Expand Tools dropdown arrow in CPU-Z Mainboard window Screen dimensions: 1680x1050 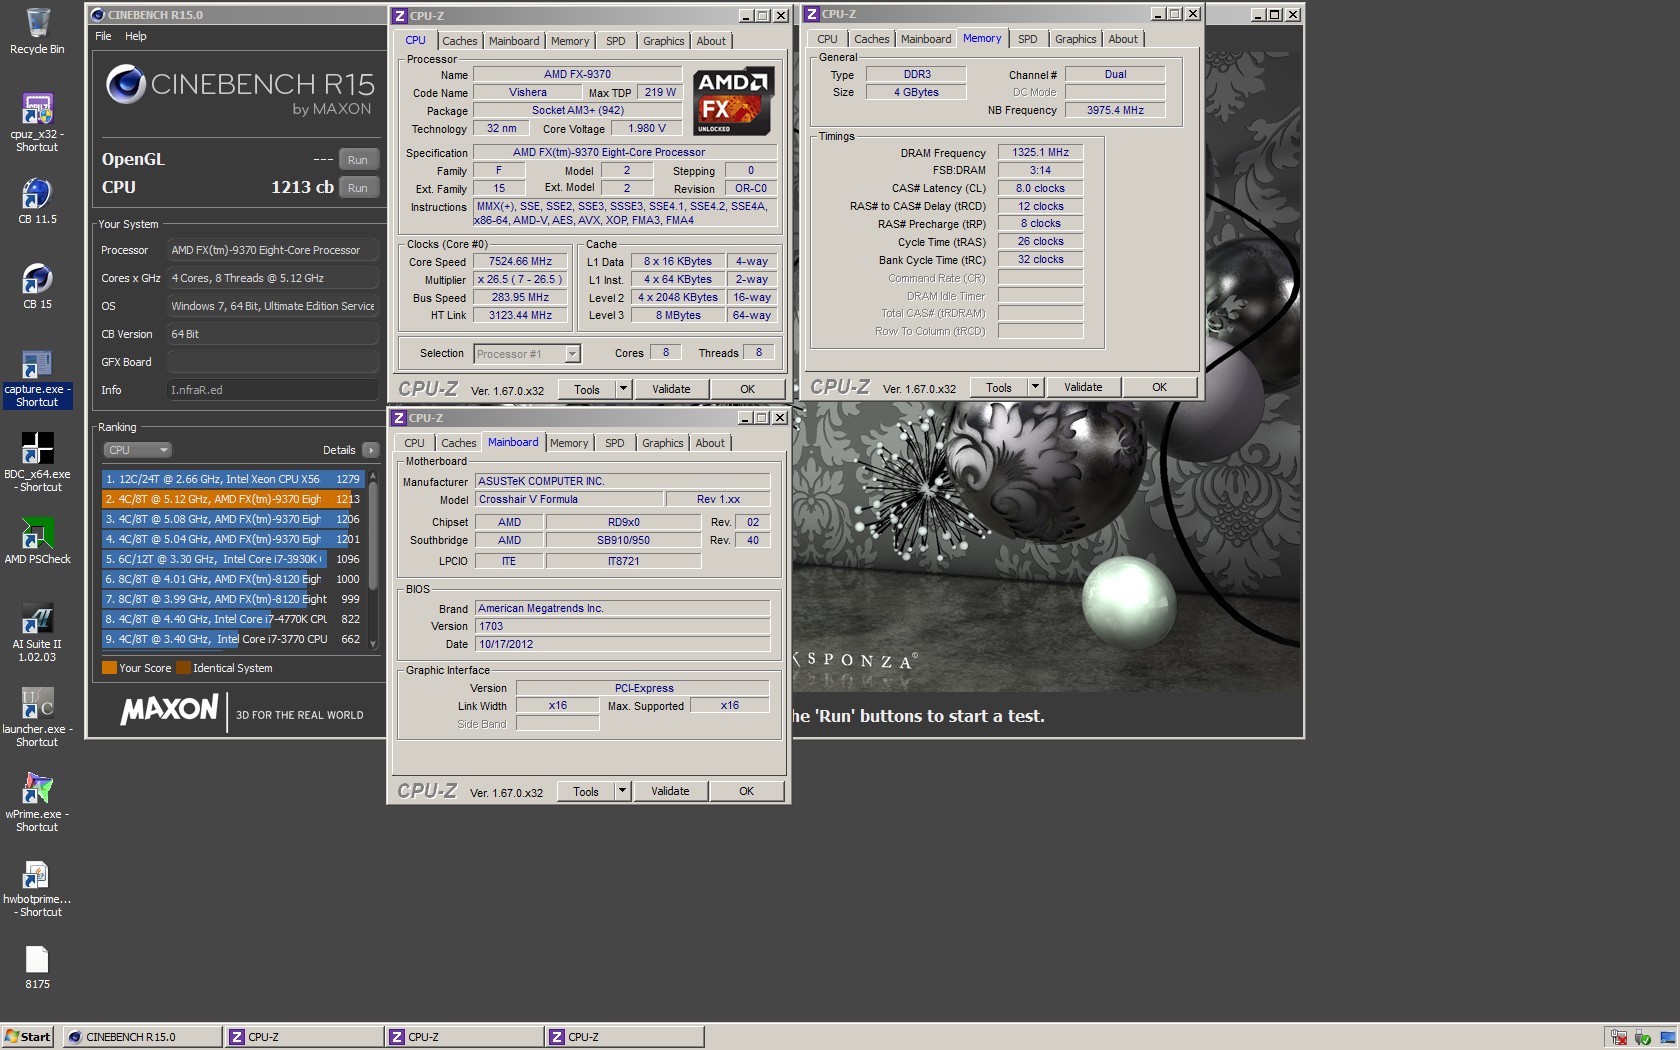click(x=622, y=791)
